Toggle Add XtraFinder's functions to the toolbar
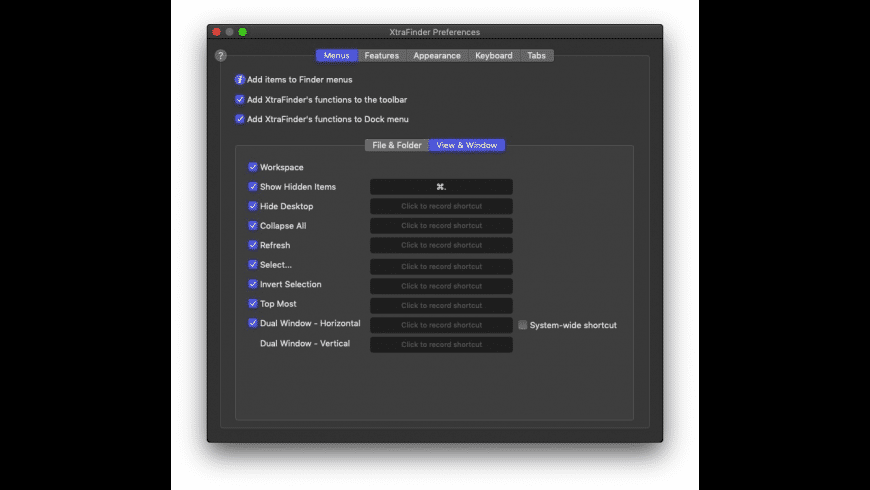Screen dimensions: 870x490 (x=240, y=99)
